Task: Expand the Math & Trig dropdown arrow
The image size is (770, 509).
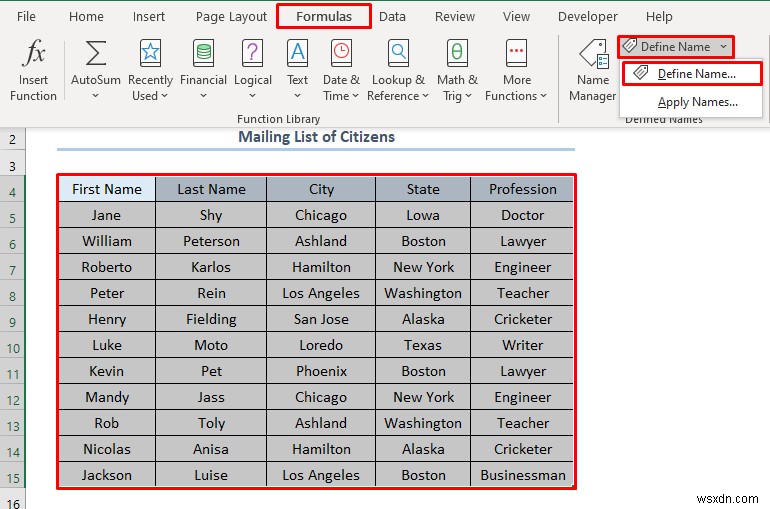Action: pyautogui.click(x=468, y=96)
